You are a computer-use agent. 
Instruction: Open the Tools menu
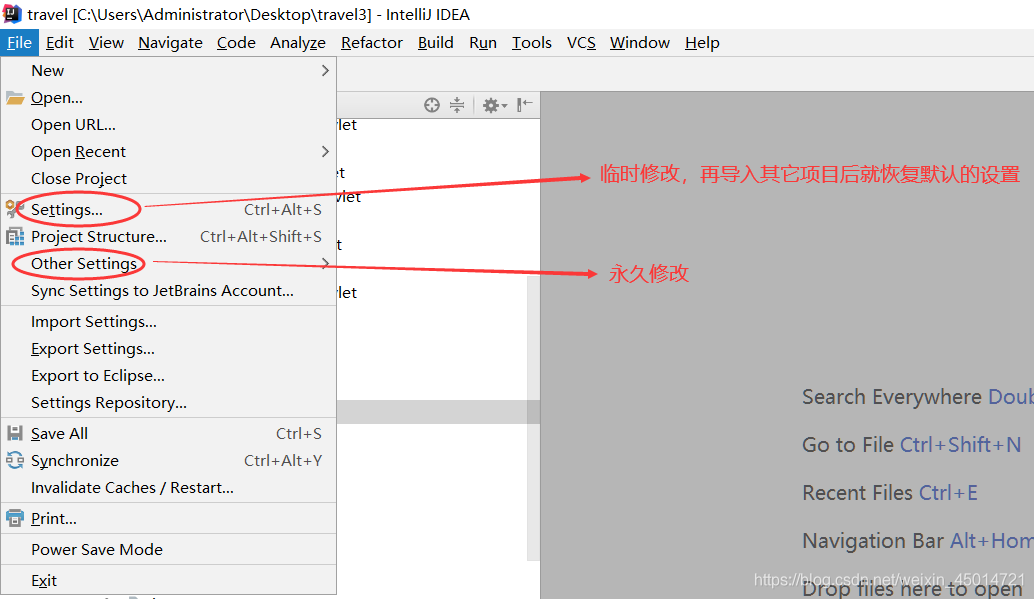click(x=532, y=43)
